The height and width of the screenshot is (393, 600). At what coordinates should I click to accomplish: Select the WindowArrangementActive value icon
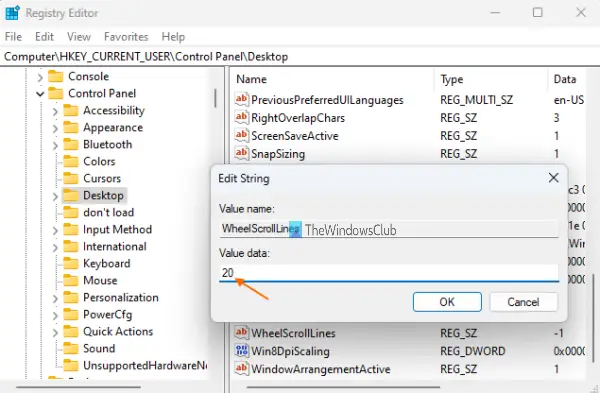coord(241,369)
